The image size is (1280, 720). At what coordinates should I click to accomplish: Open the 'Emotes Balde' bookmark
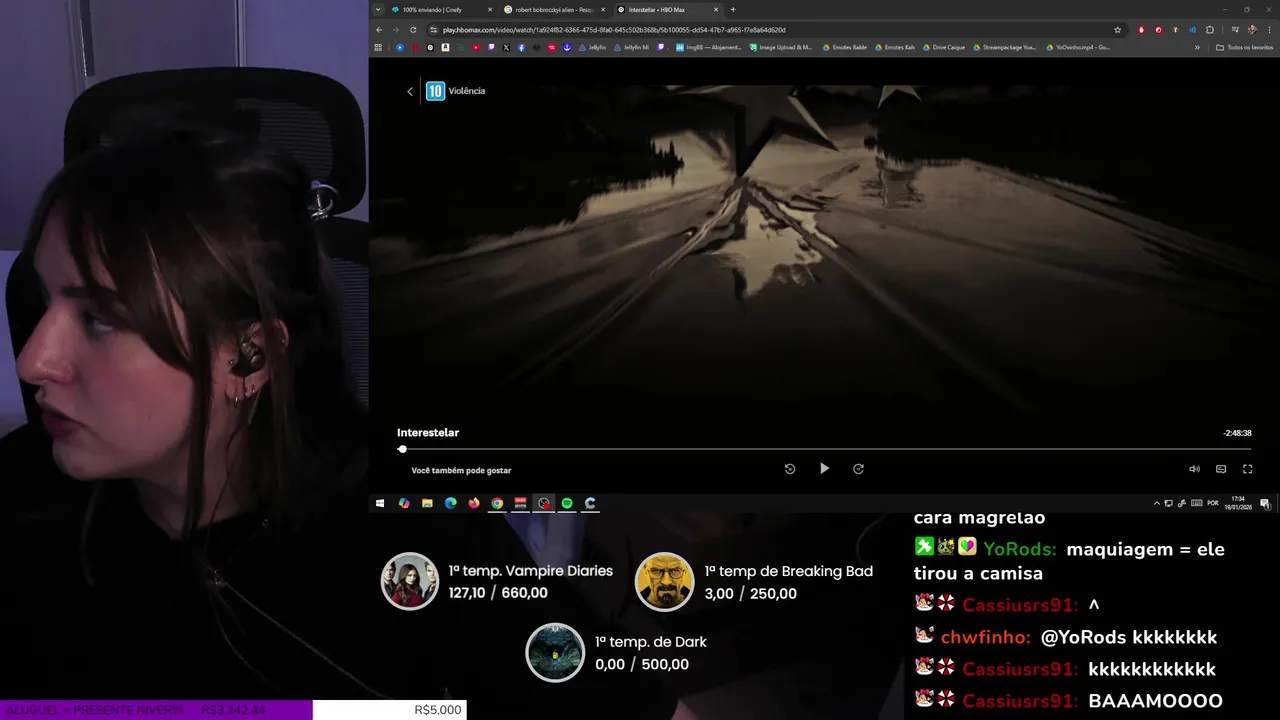pyautogui.click(x=844, y=47)
